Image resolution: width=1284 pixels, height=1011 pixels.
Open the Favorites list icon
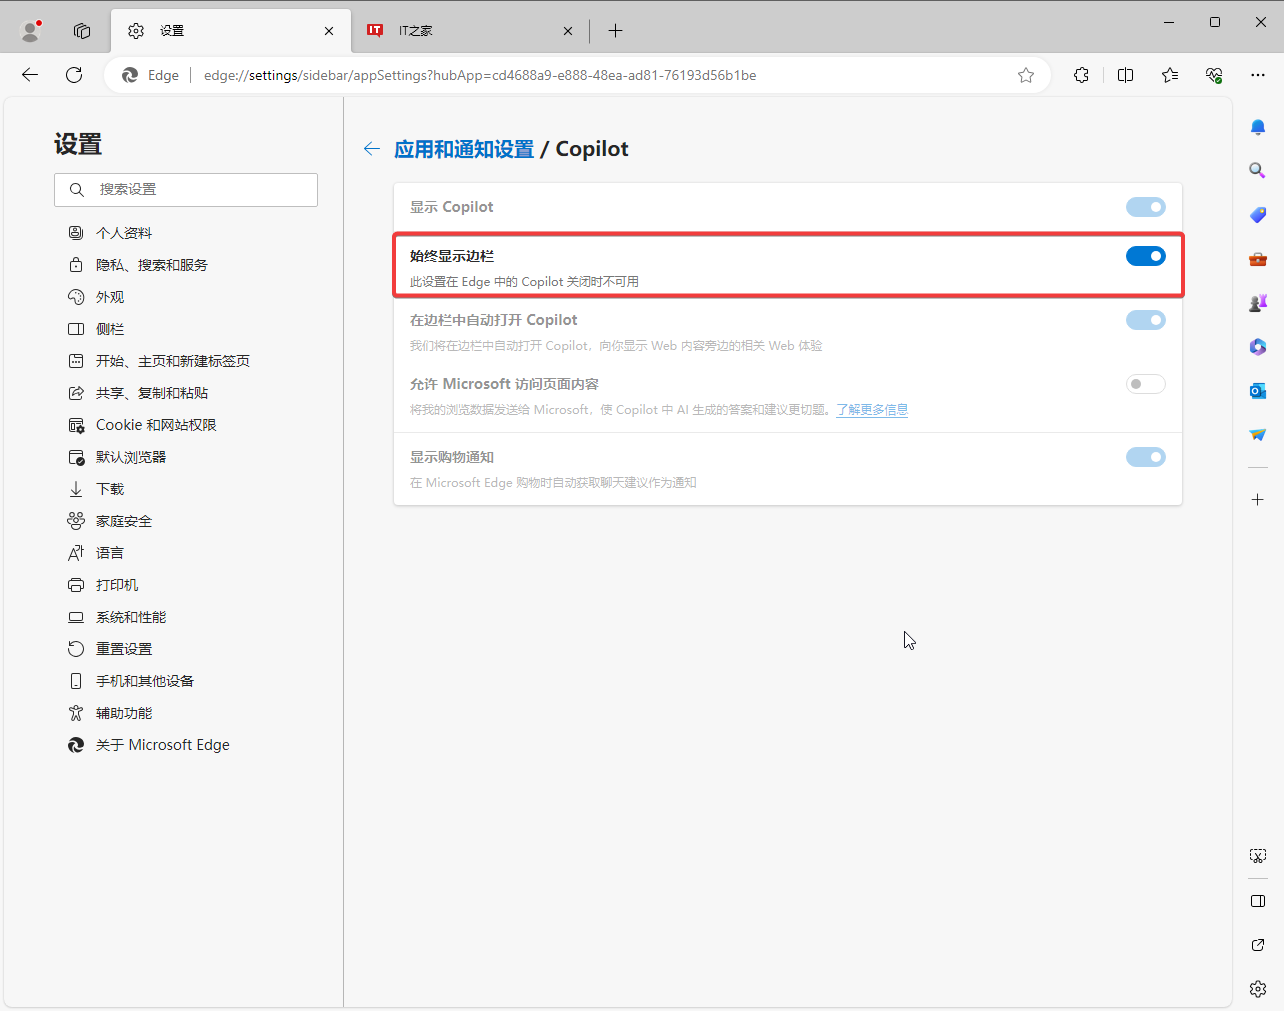tap(1170, 75)
